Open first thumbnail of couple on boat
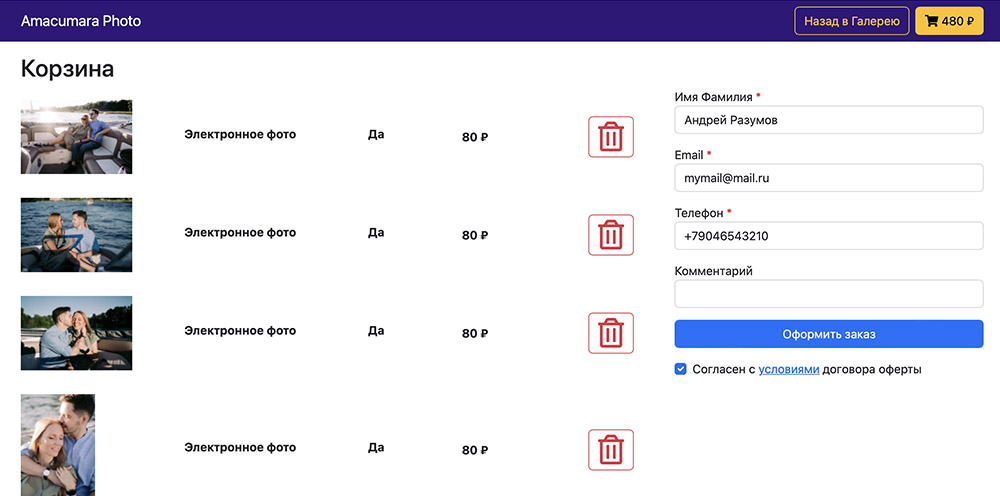This screenshot has height=496, width=1000. (76, 137)
